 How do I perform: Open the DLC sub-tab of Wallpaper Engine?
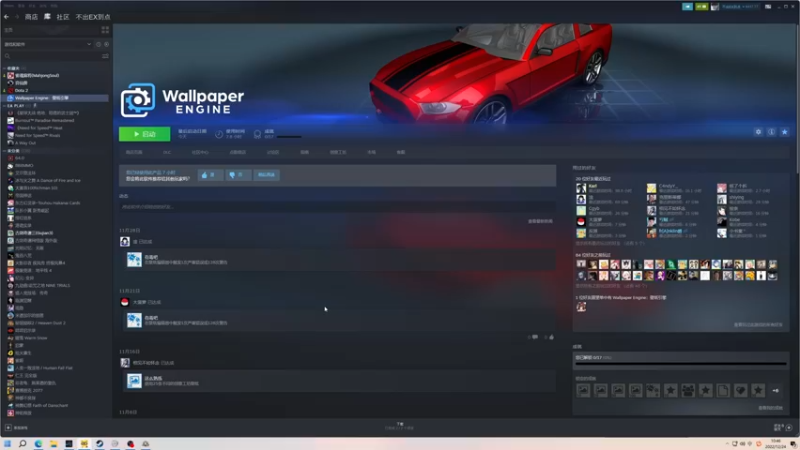(x=167, y=152)
